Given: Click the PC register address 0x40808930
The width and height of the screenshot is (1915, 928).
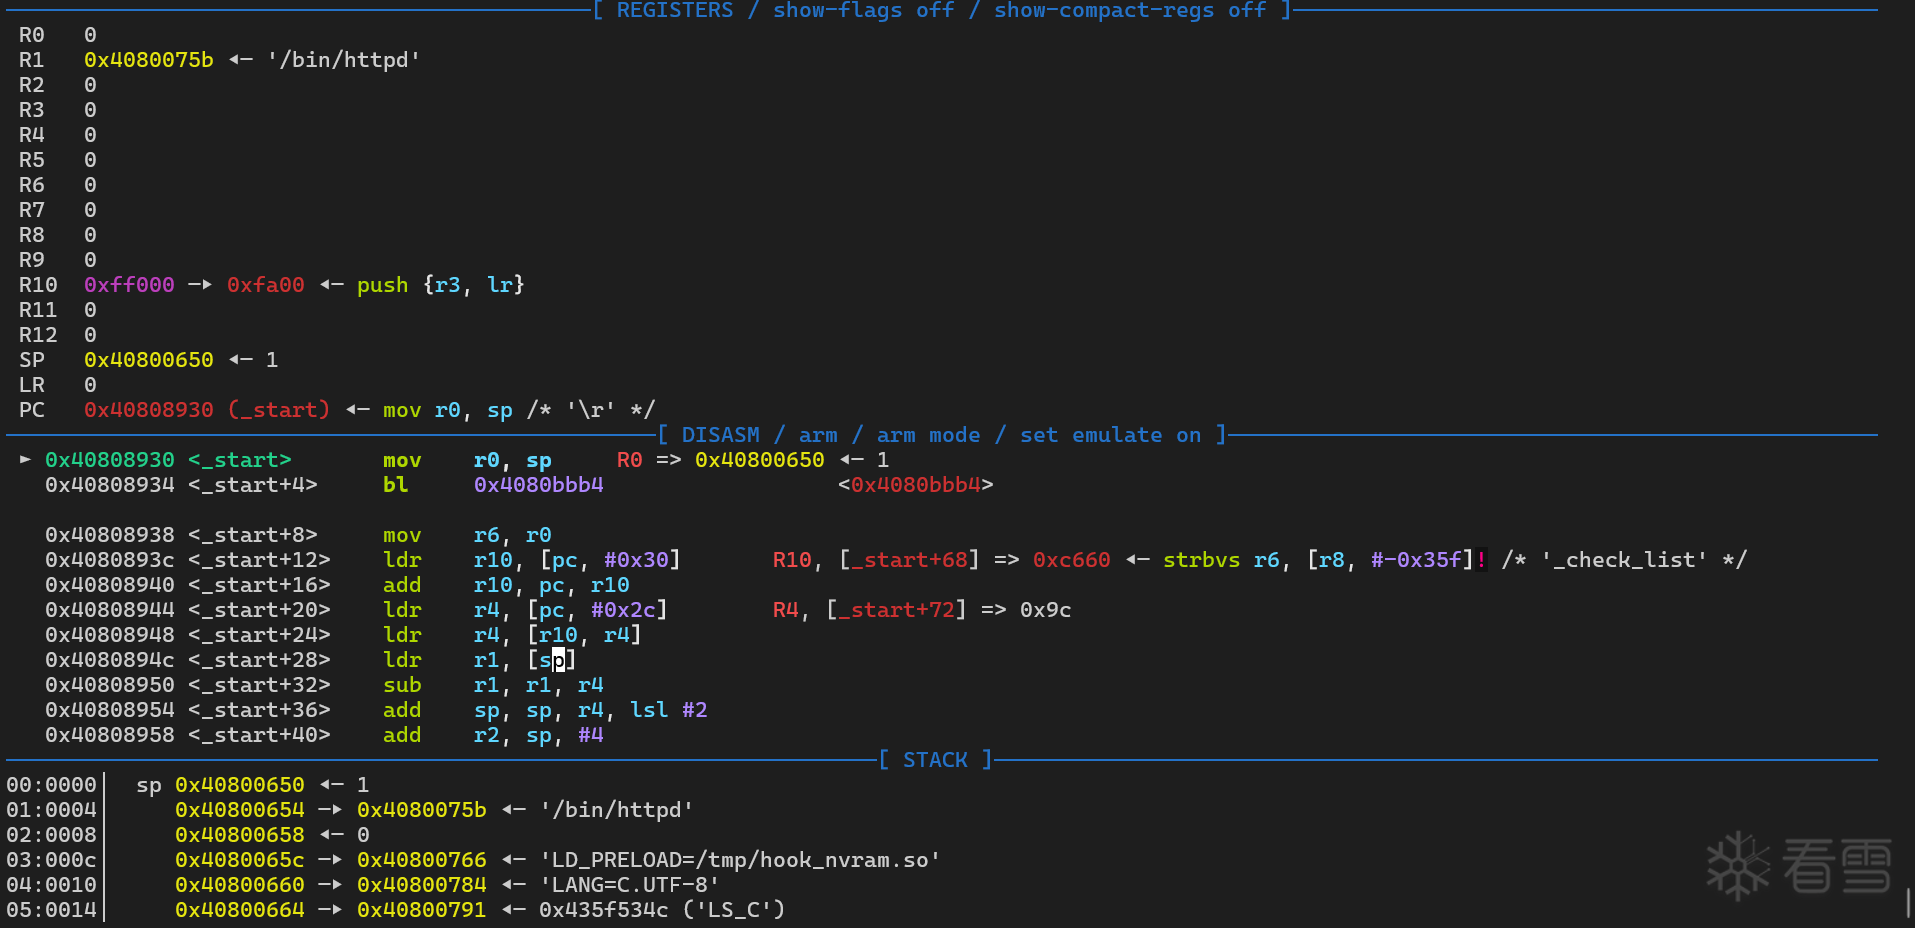Looking at the screenshot, I should tap(149, 410).
